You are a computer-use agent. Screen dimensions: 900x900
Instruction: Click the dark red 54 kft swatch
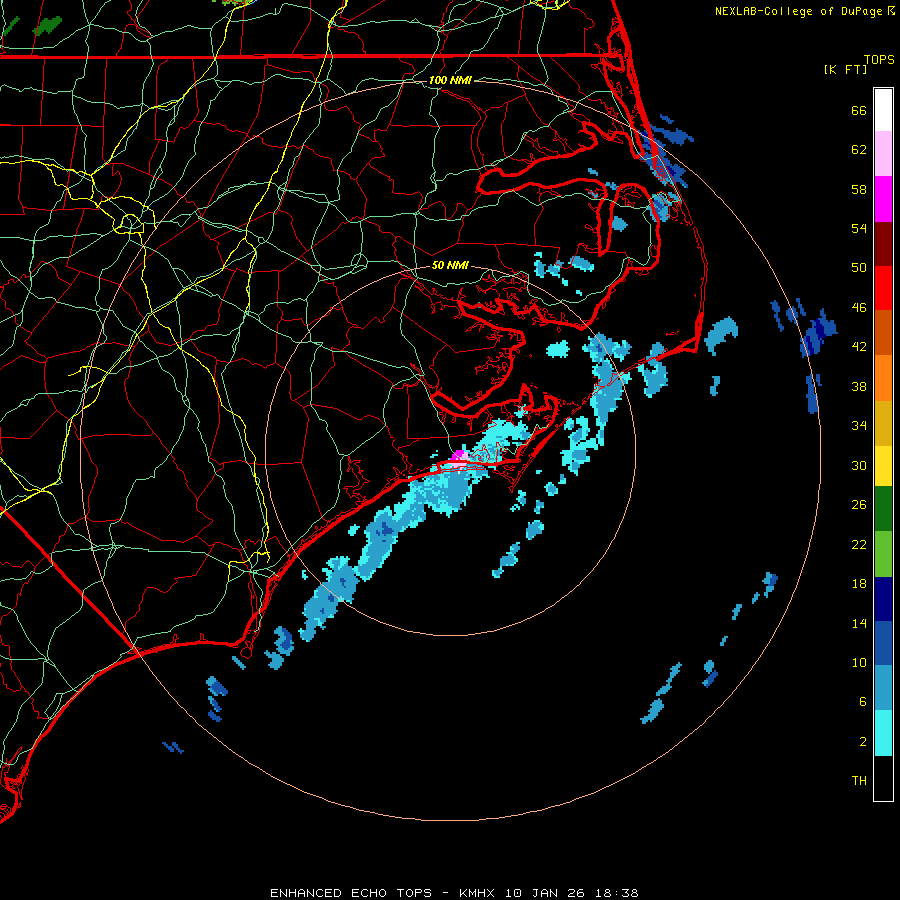[x=883, y=243]
